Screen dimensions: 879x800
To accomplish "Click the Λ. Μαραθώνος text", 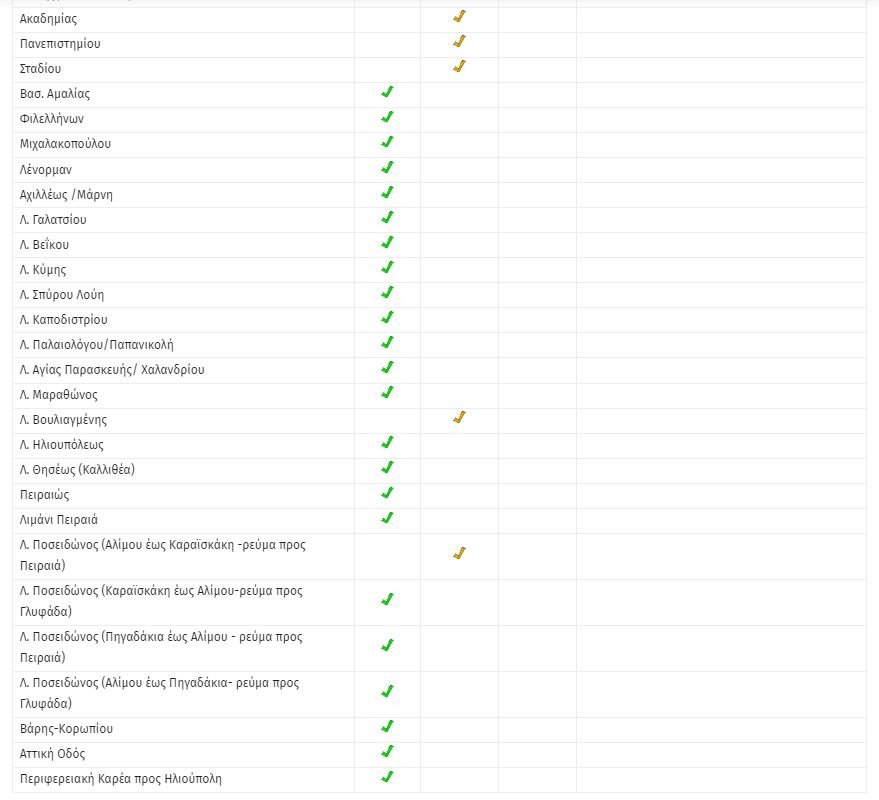I will coord(59,395).
